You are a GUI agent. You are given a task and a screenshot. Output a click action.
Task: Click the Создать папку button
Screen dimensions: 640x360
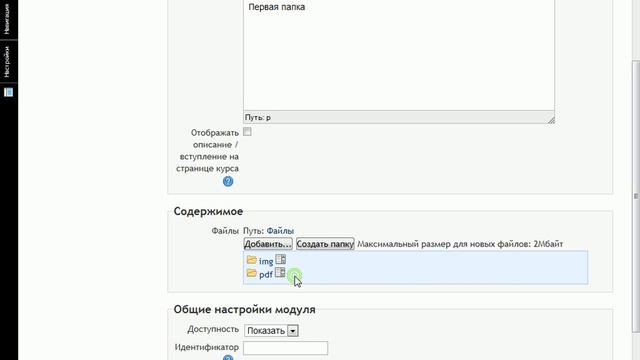tap(325, 244)
